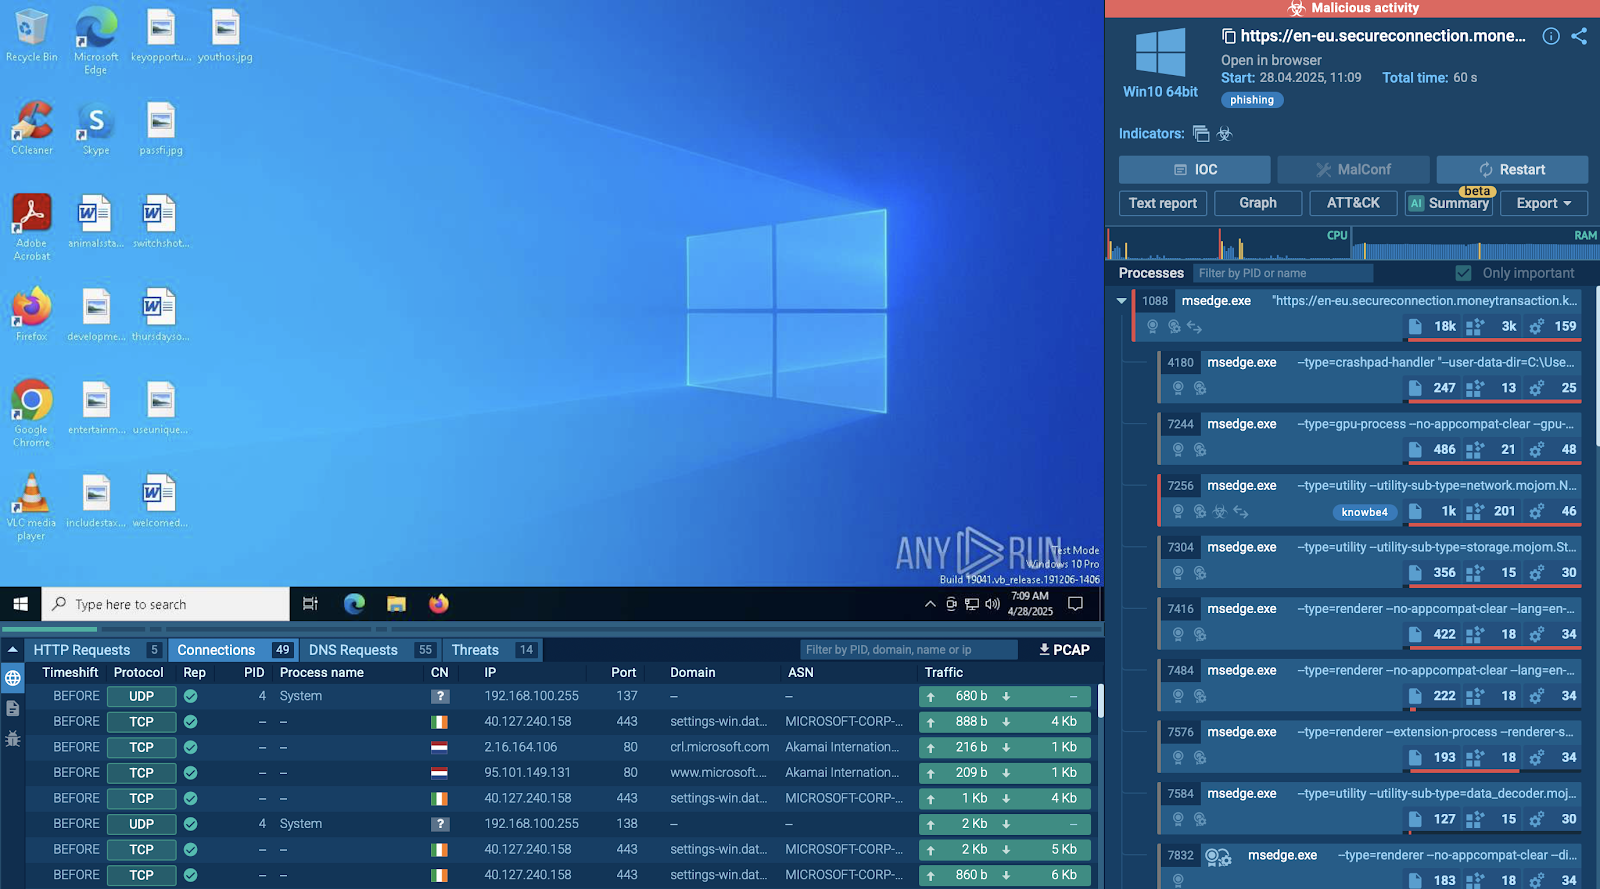Open Adobe Acrobat desktop shortcut
The width and height of the screenshot is (1600, 889).
click(32, 226)
